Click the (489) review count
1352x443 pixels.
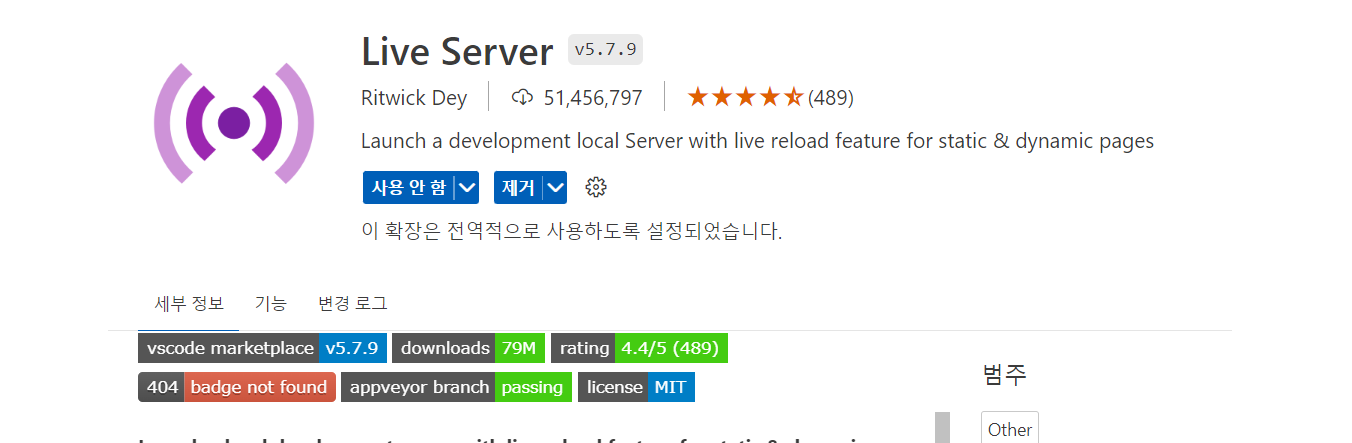click(x=831, y=98)
